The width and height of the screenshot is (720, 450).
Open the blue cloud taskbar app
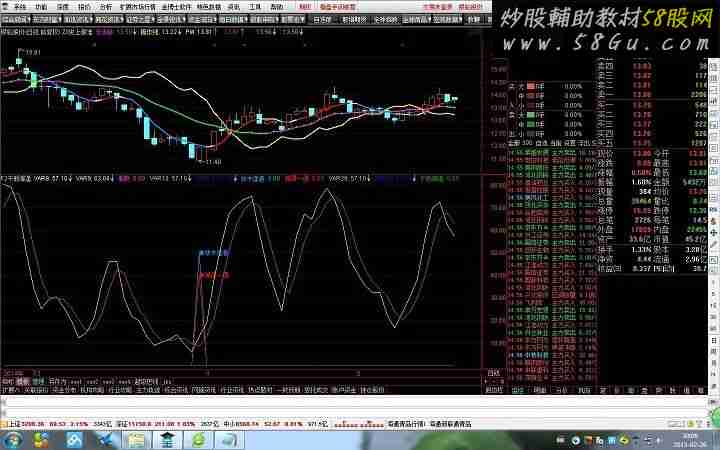pos(74,440)
